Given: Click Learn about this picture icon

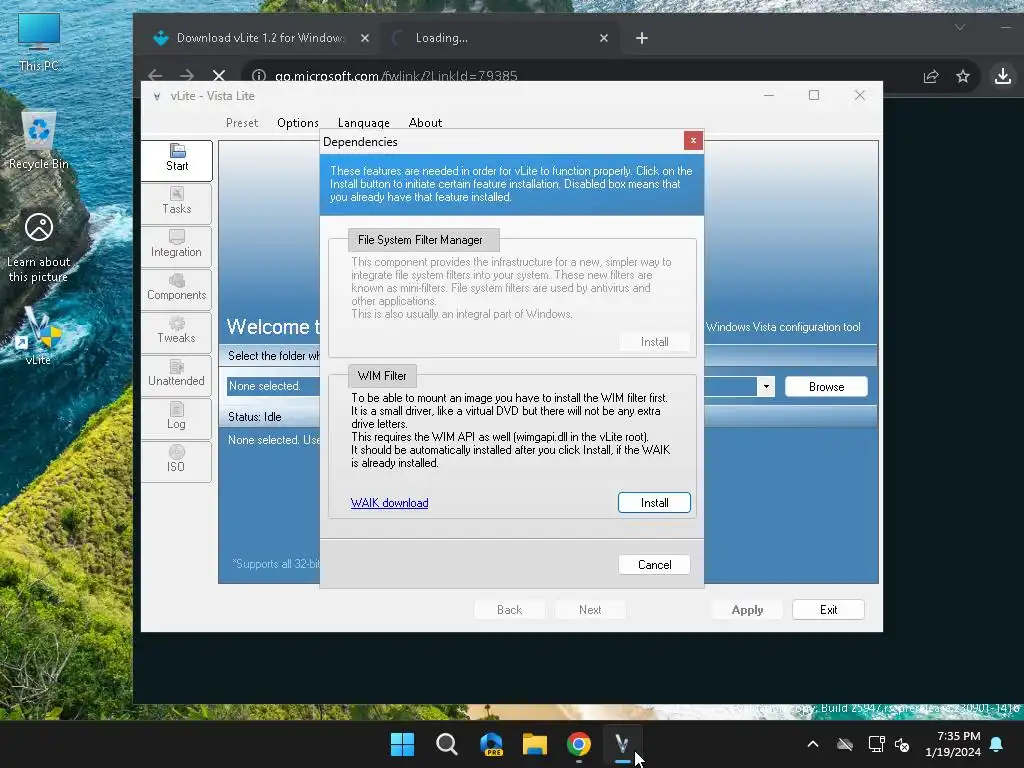Looking at the screenshot, I should (39, 248).
